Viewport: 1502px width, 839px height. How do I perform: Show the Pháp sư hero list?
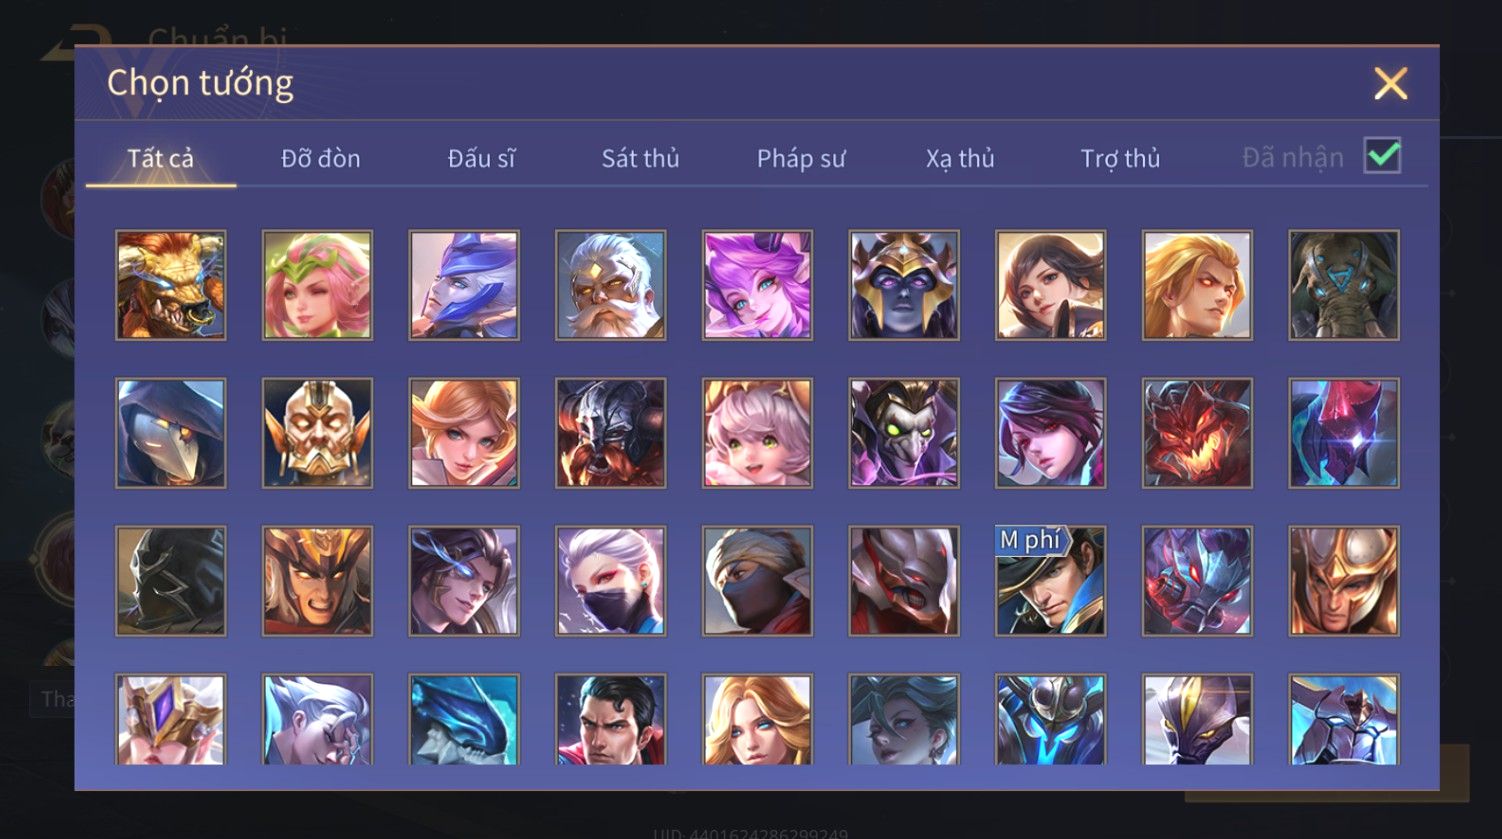[801, 158]
